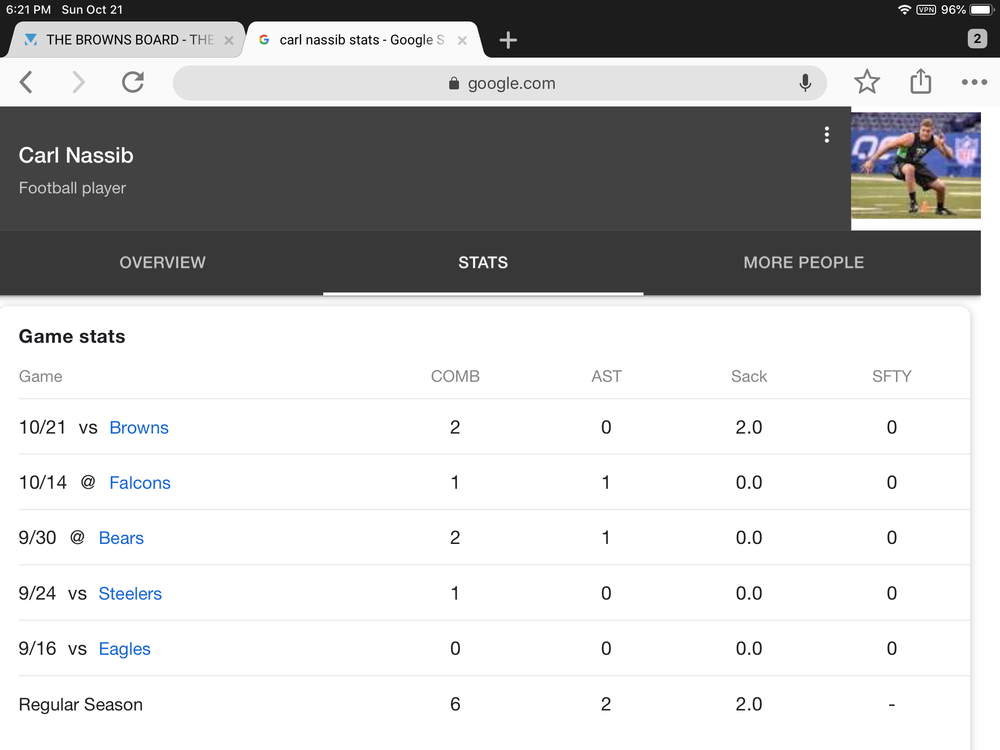Open the browser three-dot menu
Image resolution: width=1000 pixels, height=750 pixels.
pyautogui.click(x=974, y=82)
